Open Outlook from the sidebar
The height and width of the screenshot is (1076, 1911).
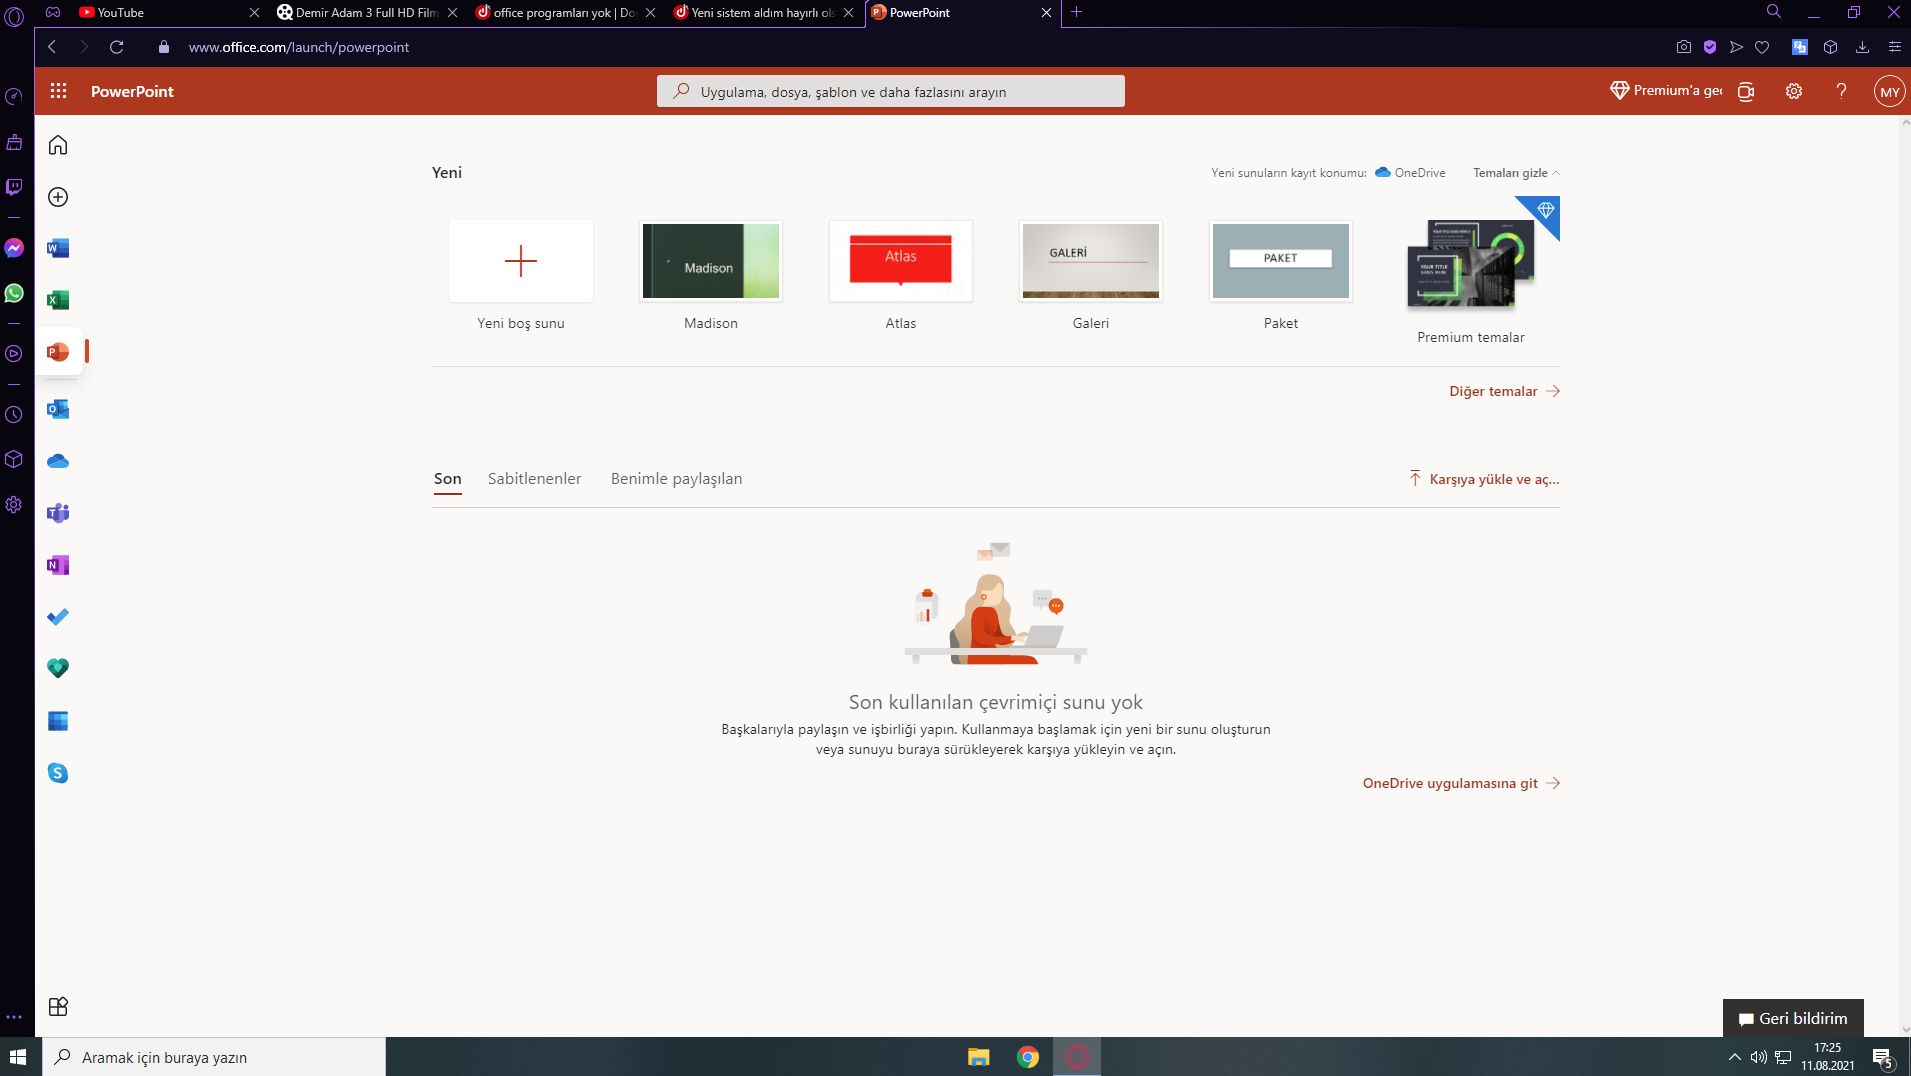[x=57, y=409]
